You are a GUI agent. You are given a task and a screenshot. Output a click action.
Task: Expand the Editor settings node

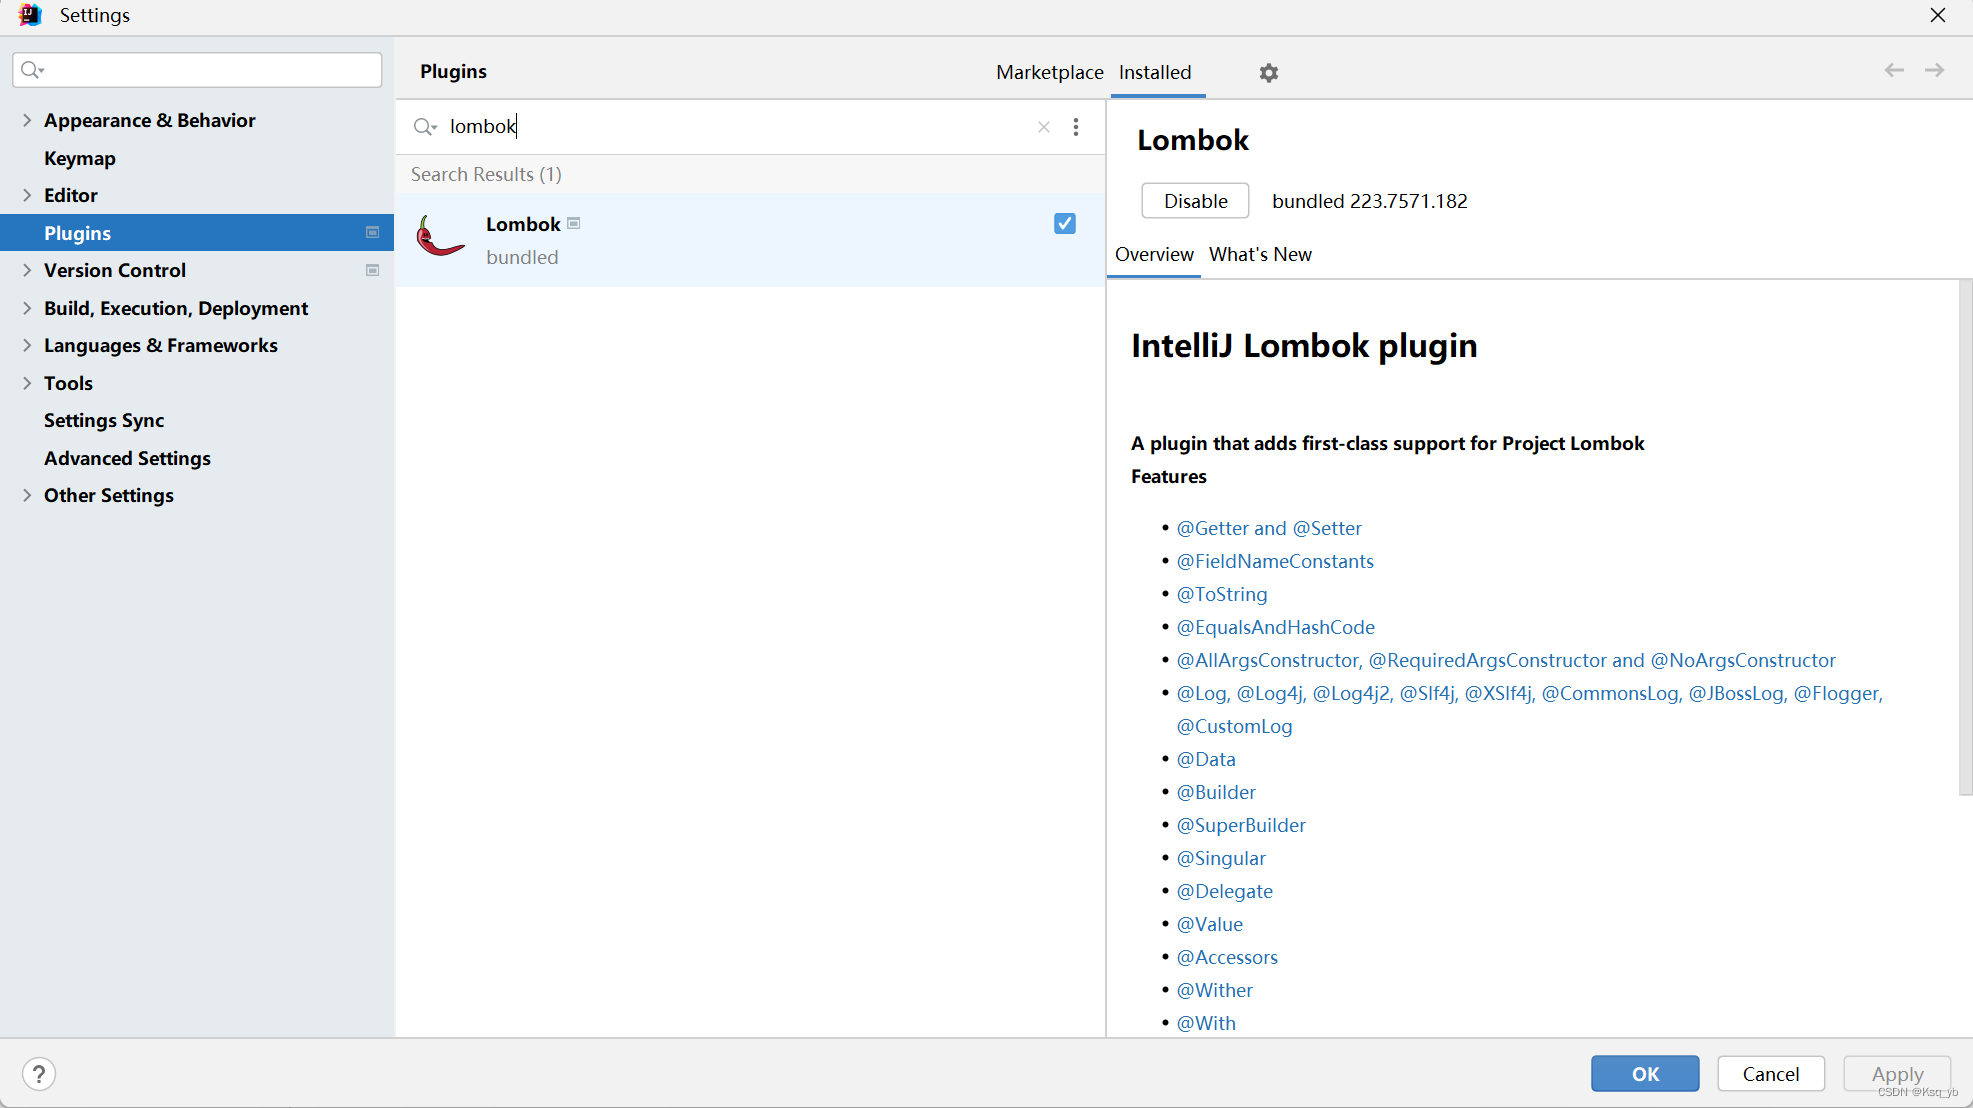point(27,195)
